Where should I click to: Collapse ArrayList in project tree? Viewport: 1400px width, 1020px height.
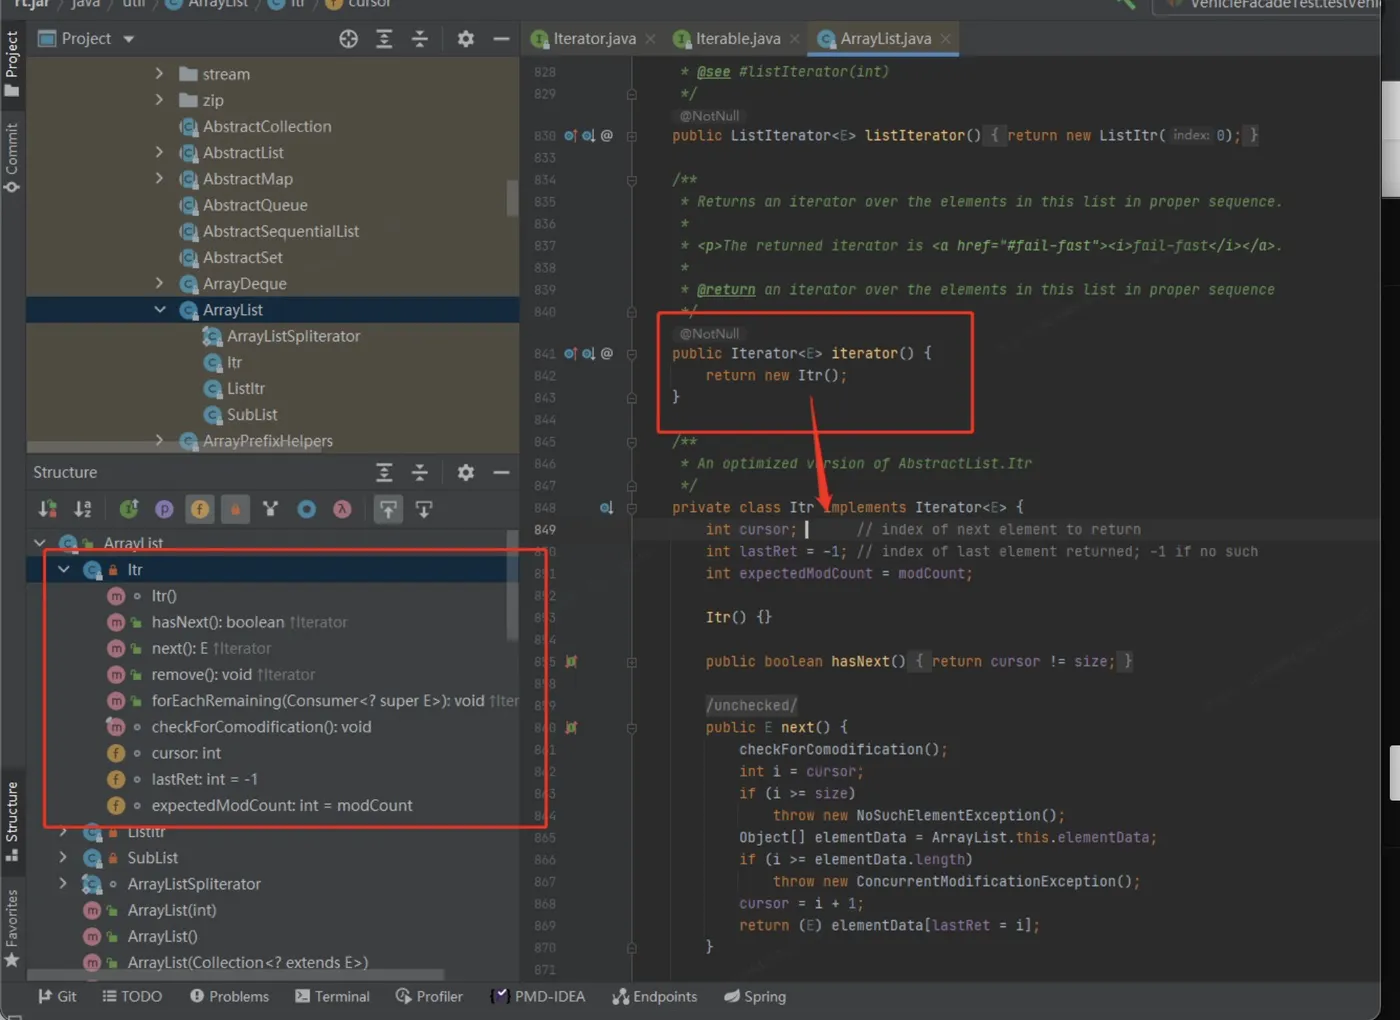[160, 309]
